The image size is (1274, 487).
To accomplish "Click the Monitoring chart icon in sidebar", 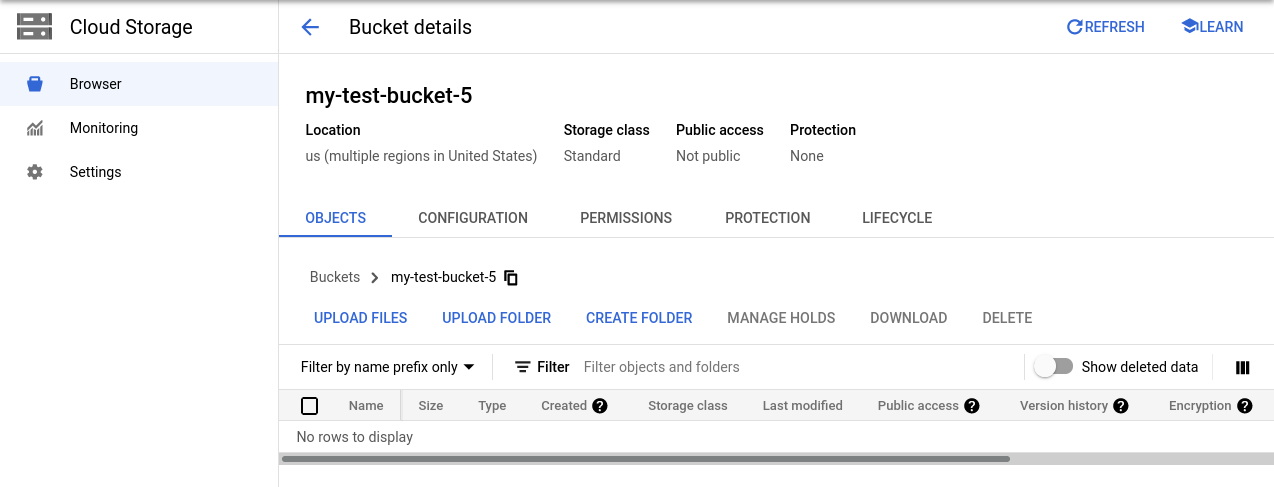I will pyautogui.click(x=35, y=128).
